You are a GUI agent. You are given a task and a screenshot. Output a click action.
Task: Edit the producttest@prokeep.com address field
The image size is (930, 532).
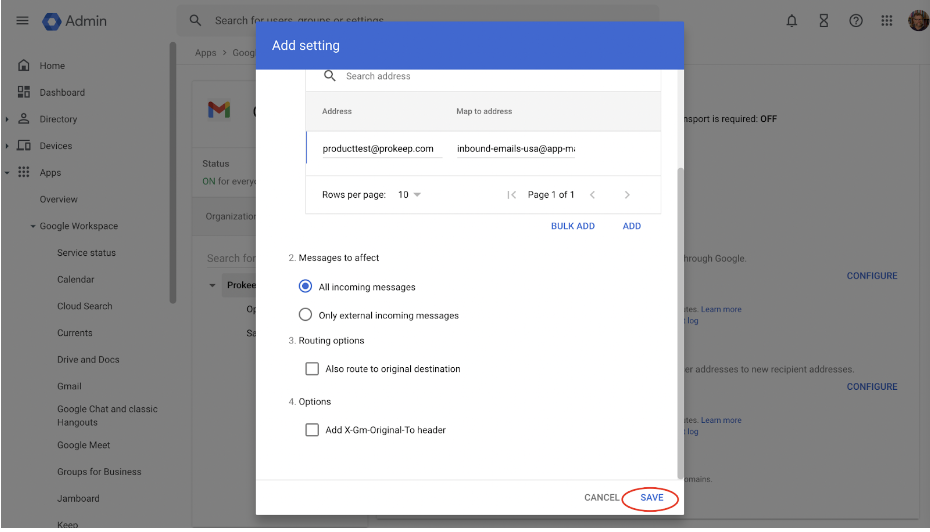(382, 149)
